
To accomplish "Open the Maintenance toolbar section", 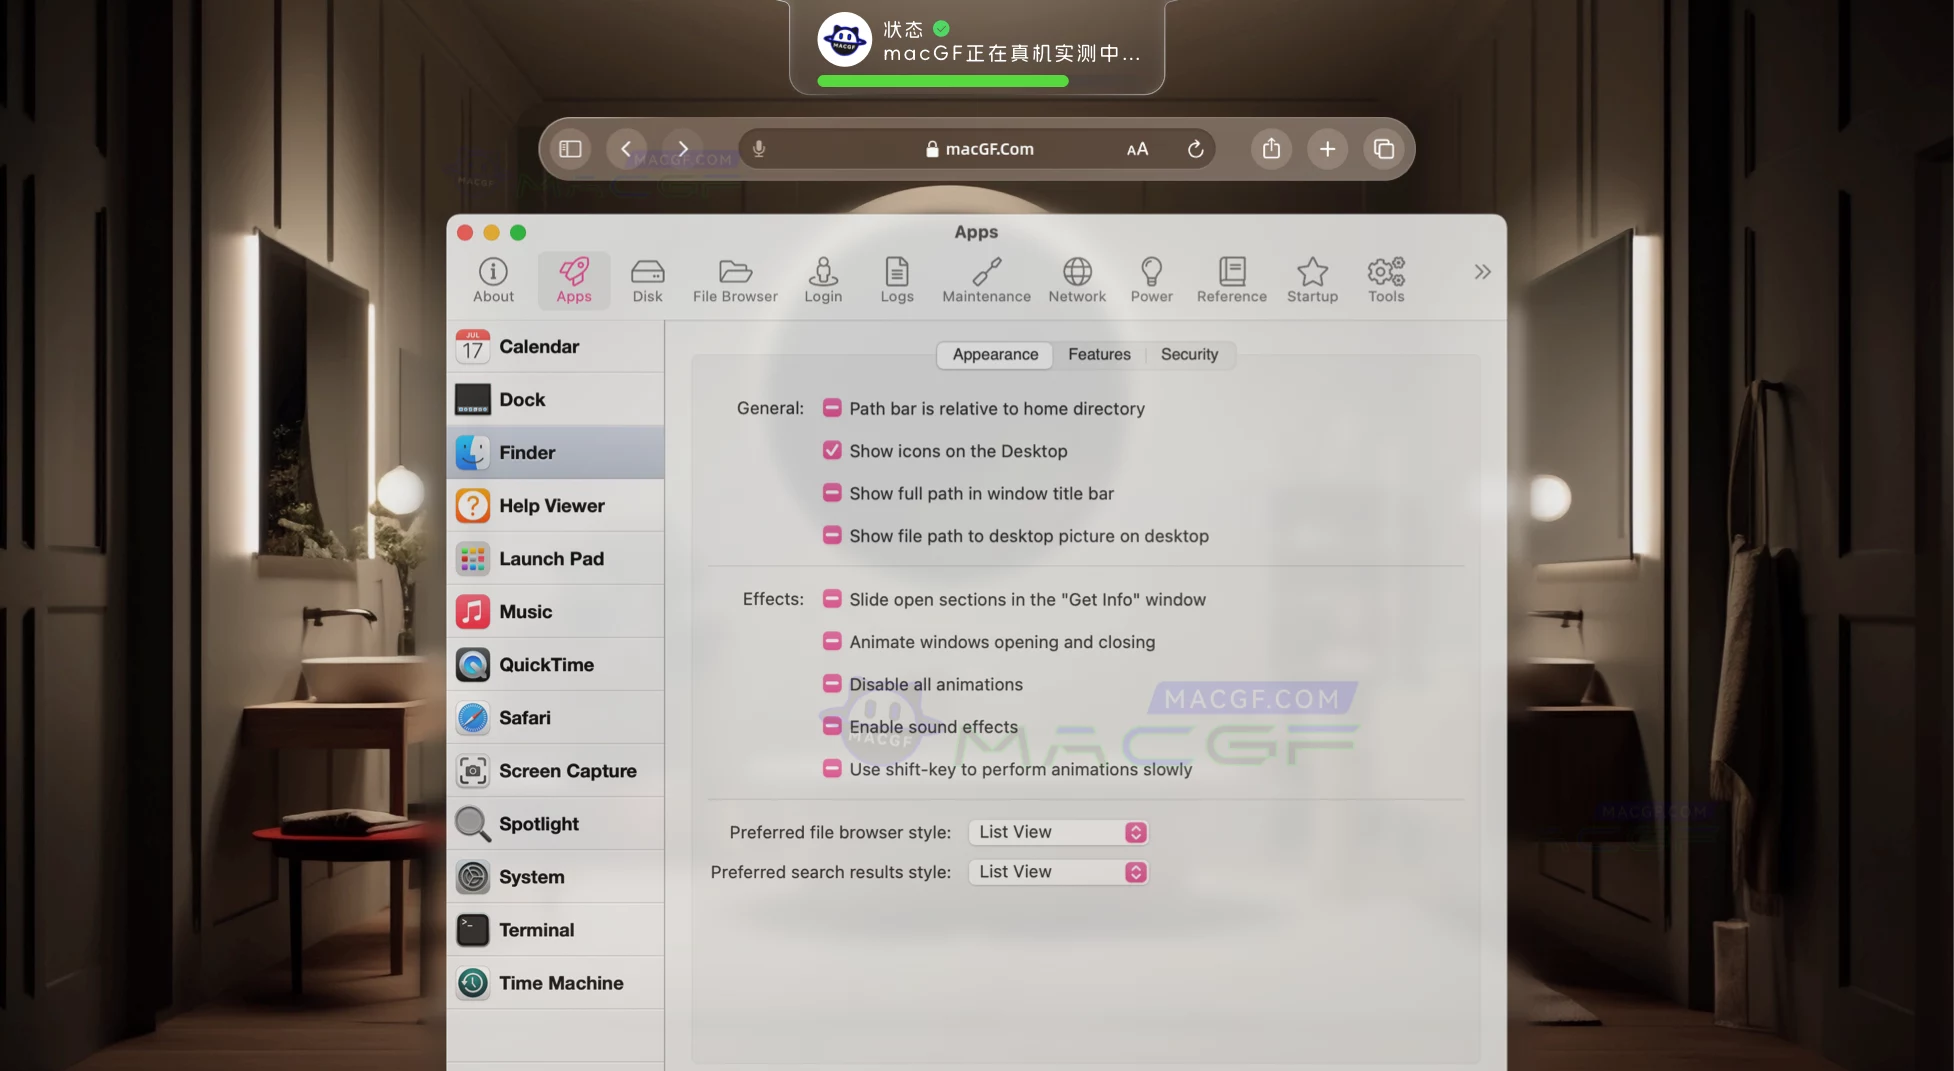I will (x=986, y=279).
